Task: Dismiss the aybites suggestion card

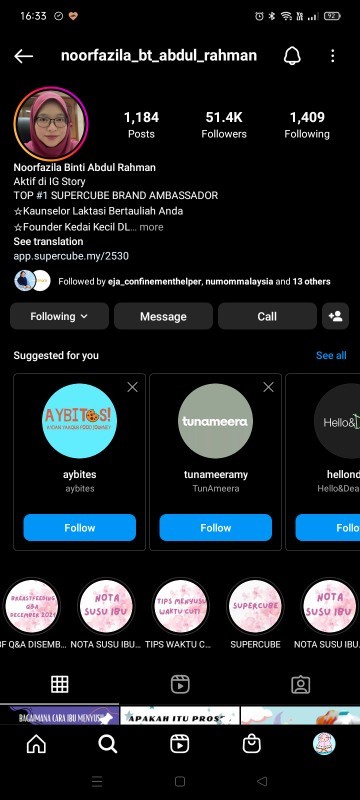Action: [x=133, y=387]
